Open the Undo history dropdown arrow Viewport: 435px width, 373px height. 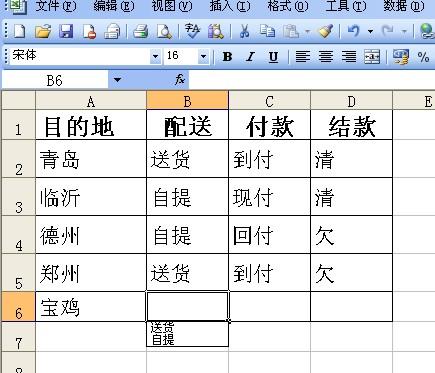coord(370,31)
